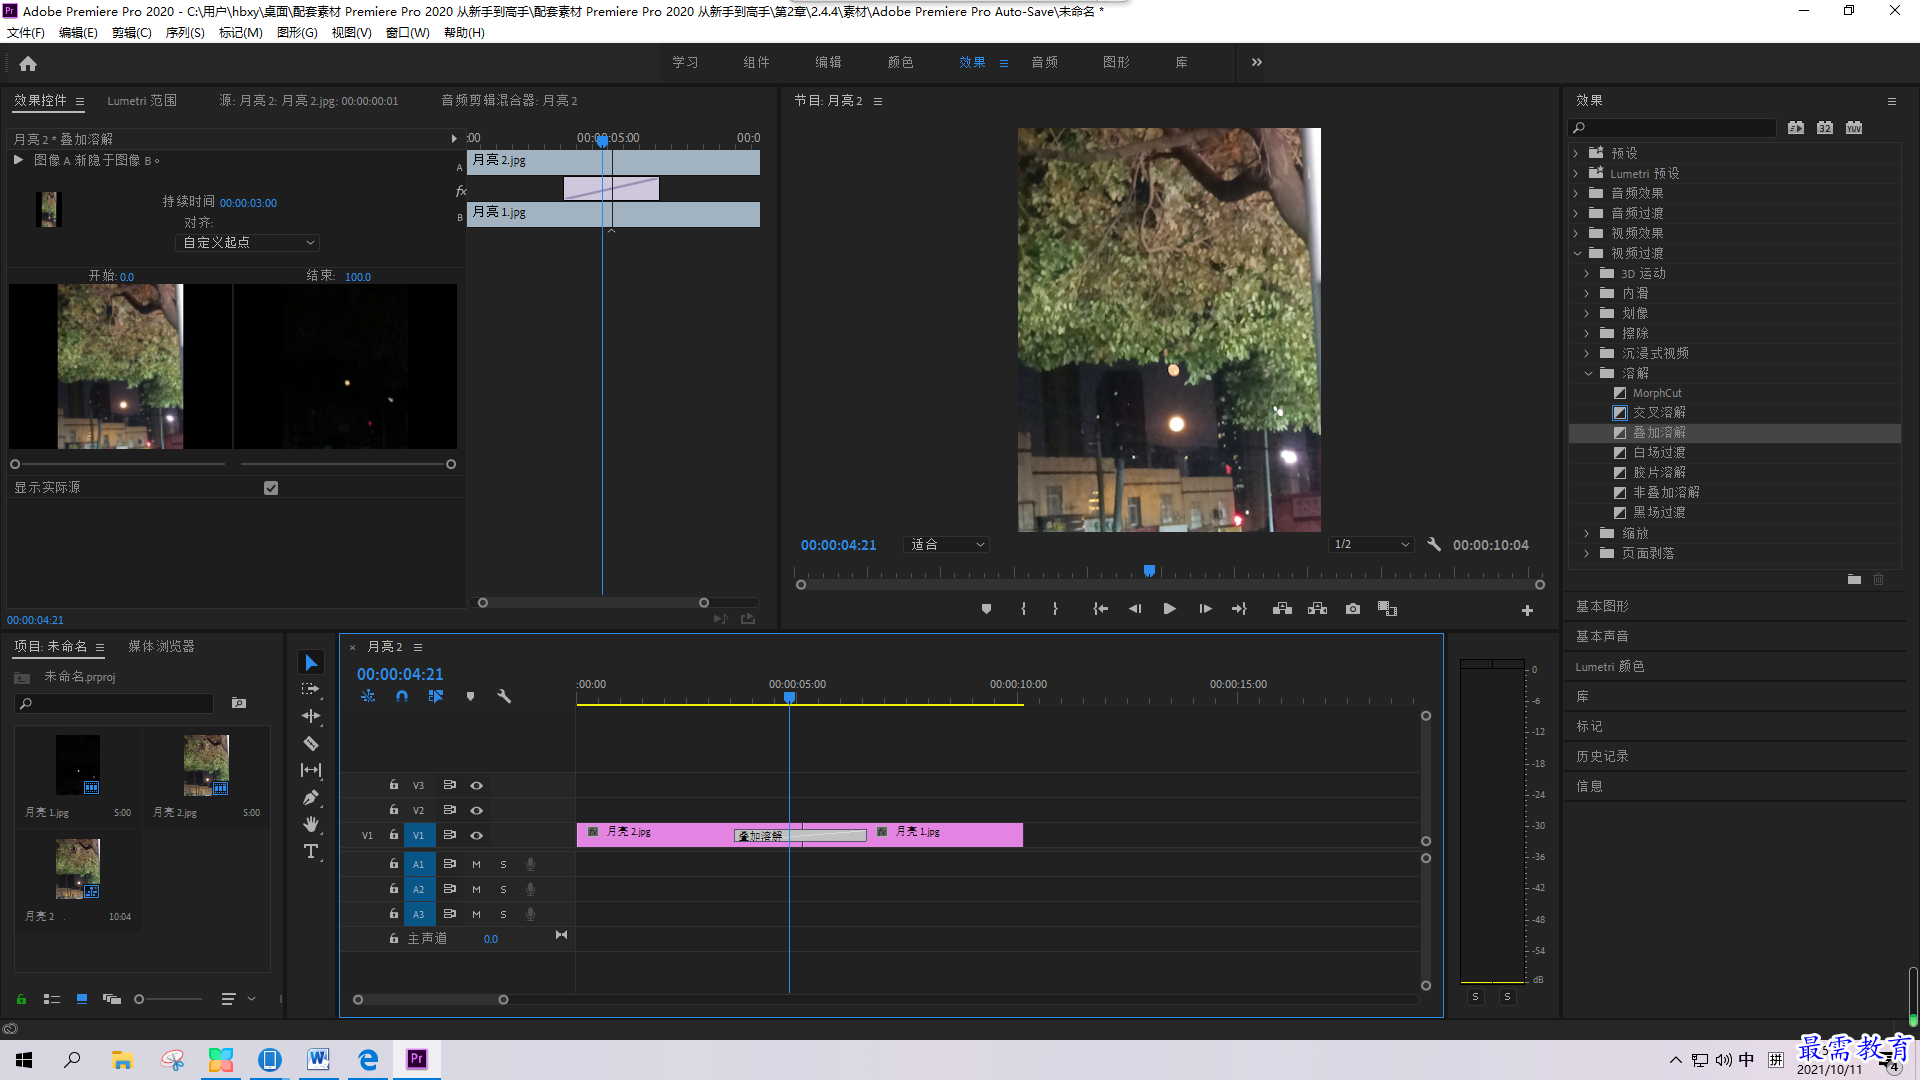Viewport: 1920px width, 1080px height.
Task: Mute audio track A1
Action: (x=476, y=865)
